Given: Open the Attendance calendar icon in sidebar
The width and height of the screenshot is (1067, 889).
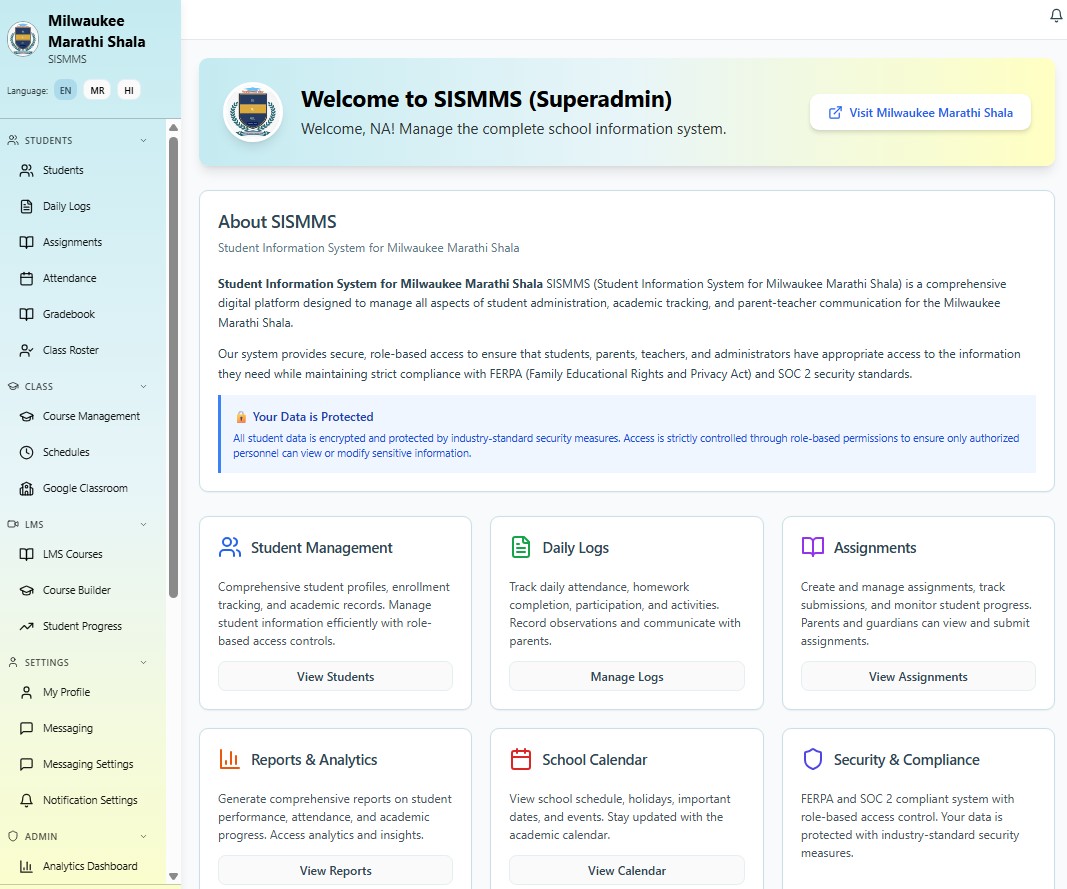Looking at the screenshot, I should point(24,278).
